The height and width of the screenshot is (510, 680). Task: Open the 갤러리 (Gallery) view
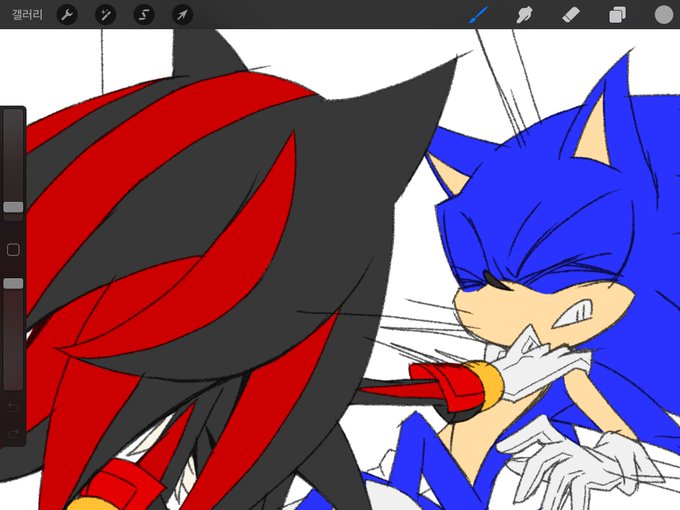[27, 15]
